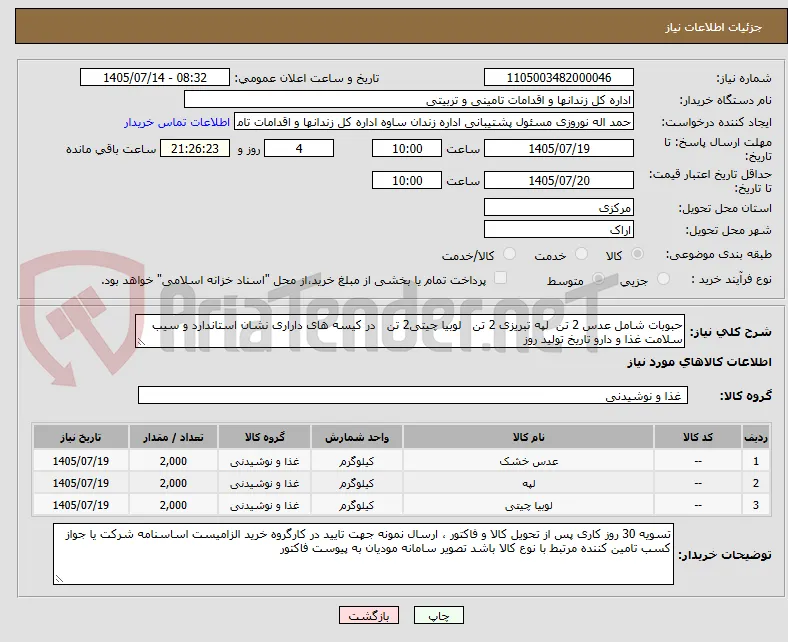Screen dimensions: 788x642
Task: Click the عدس خشک item name cell
Action: pyautogui.click(x=528, y=461)
